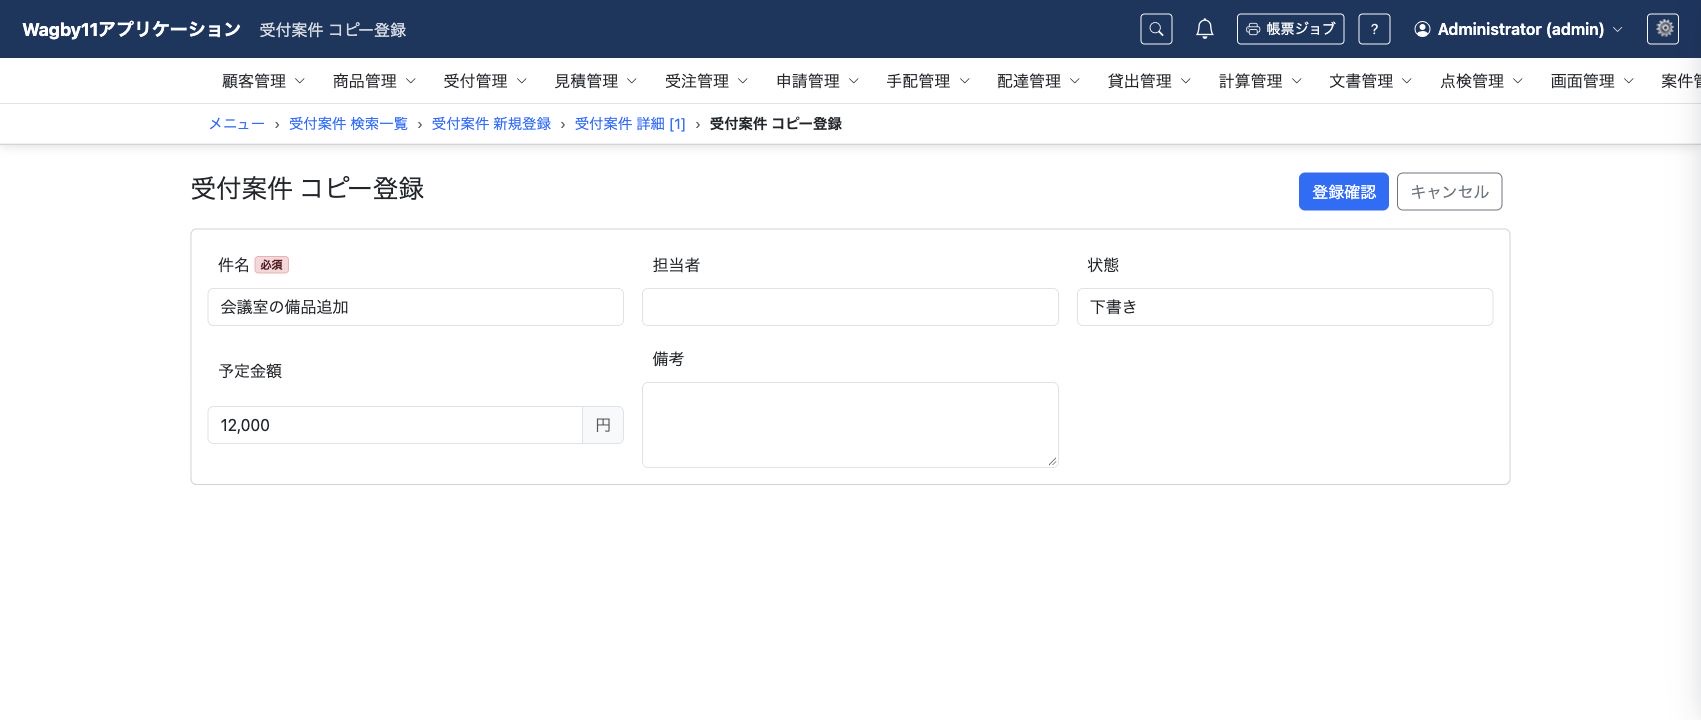Expand the 見積管理 menu

596,81
